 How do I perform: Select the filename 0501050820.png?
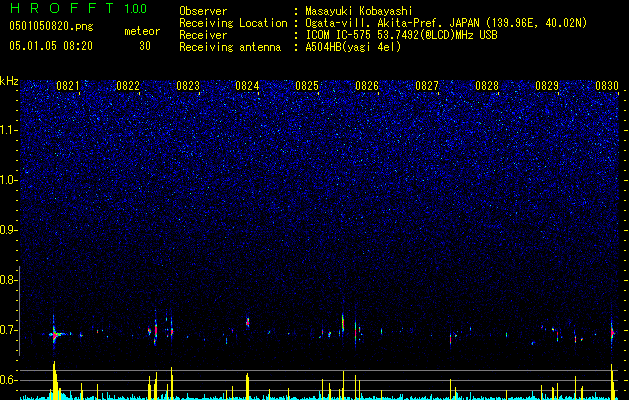point(51,26)
